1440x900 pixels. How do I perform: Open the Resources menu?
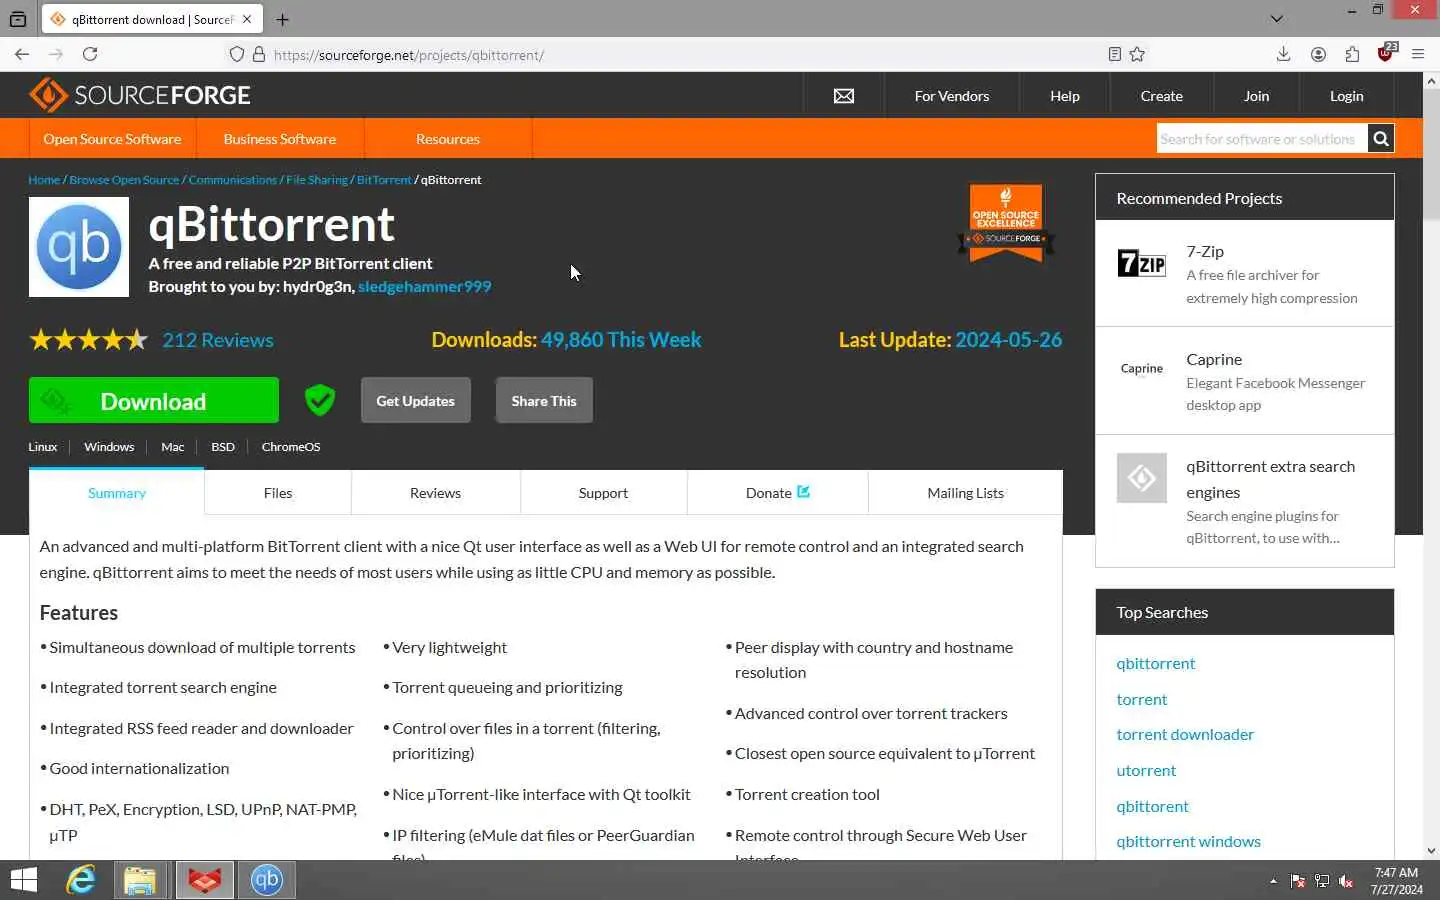pyautogui.click(x=448, y=139)
